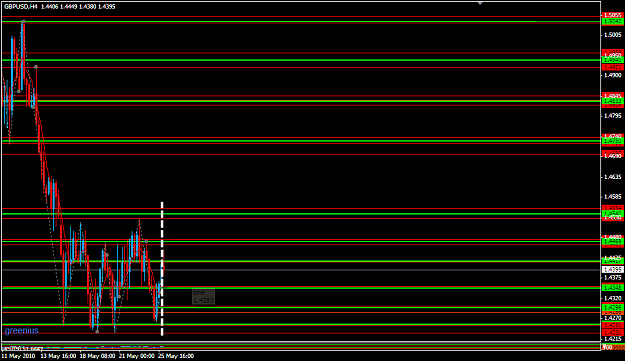625x361 pixels.
Task: Click the 1.4585 price scale value
Action: [x=613, y=197]
